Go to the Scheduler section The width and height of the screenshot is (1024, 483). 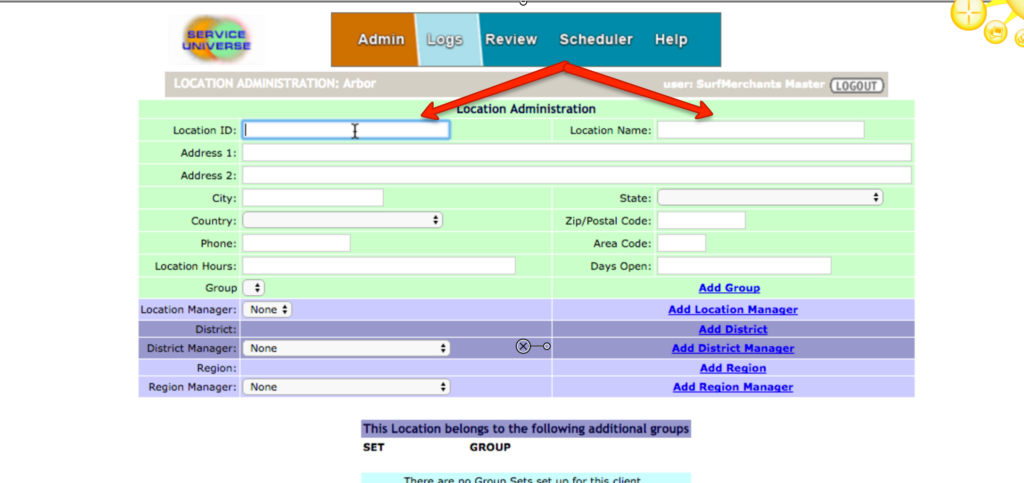click(x=596, y=39)
